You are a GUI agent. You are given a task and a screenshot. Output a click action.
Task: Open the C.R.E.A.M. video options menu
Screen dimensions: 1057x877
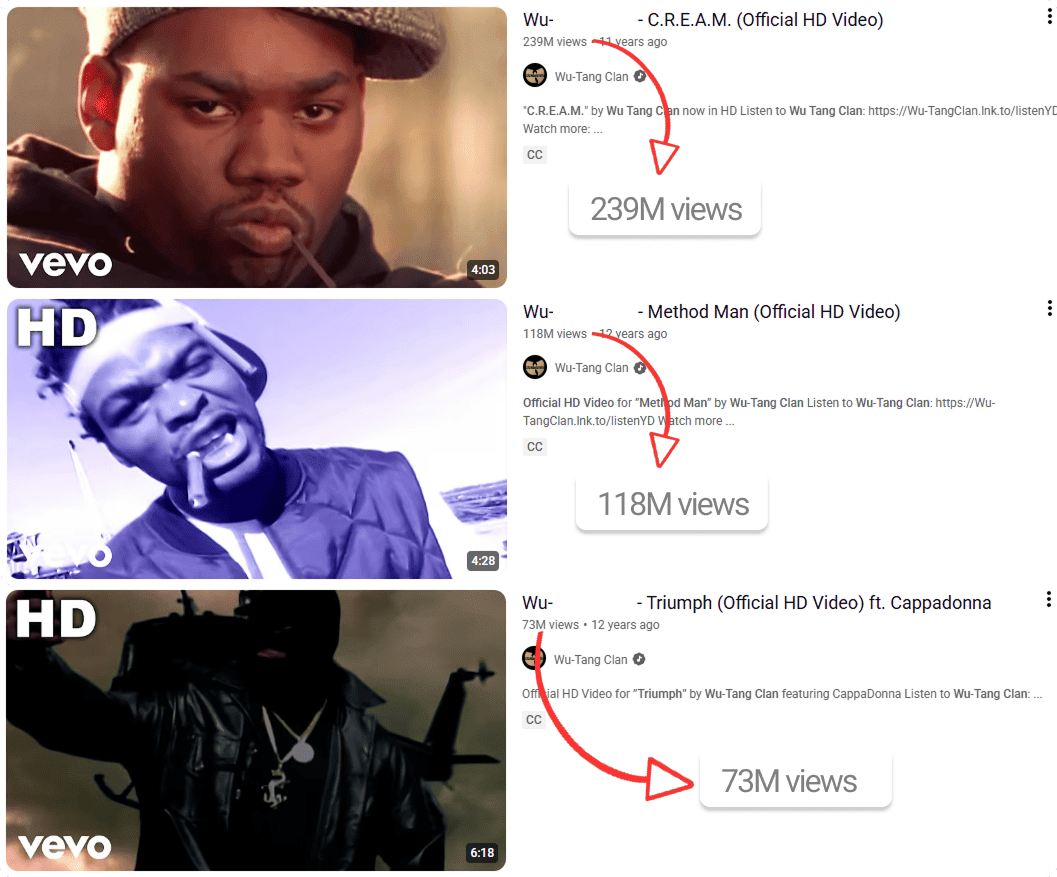pyautogui.click(x=1049, y=16)
